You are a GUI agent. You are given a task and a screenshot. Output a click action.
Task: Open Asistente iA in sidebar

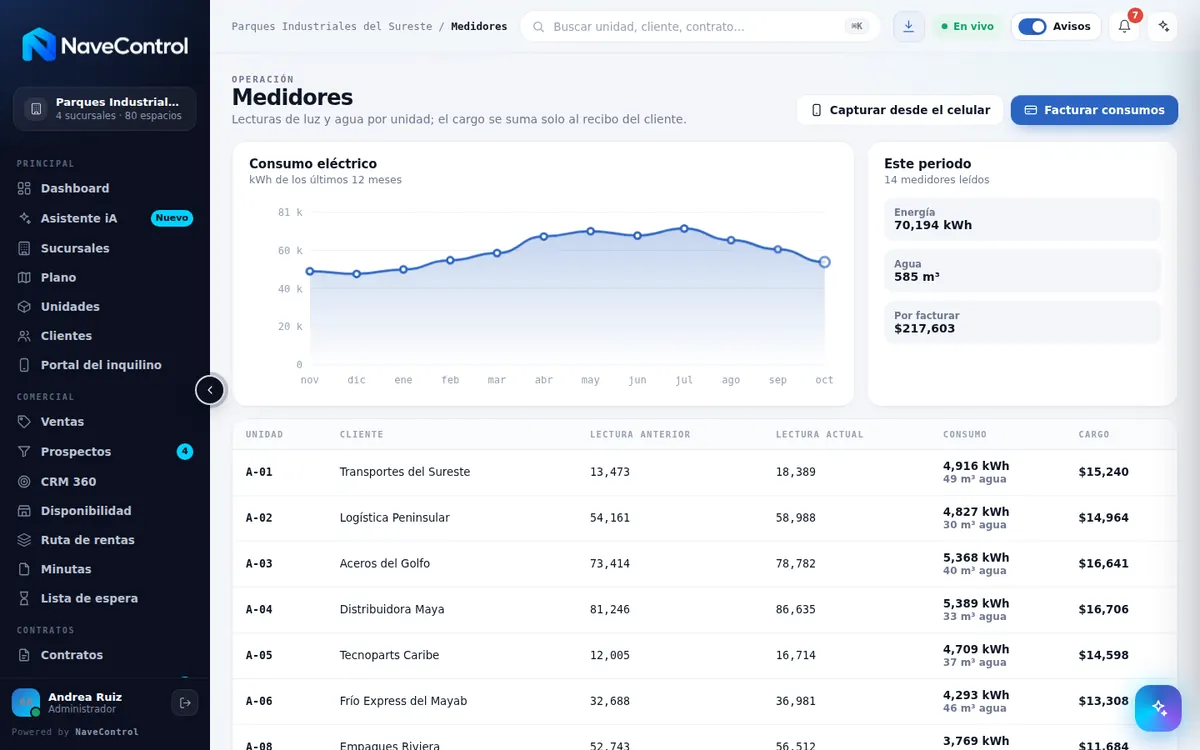pyautogui.click(x=105, y=218)
